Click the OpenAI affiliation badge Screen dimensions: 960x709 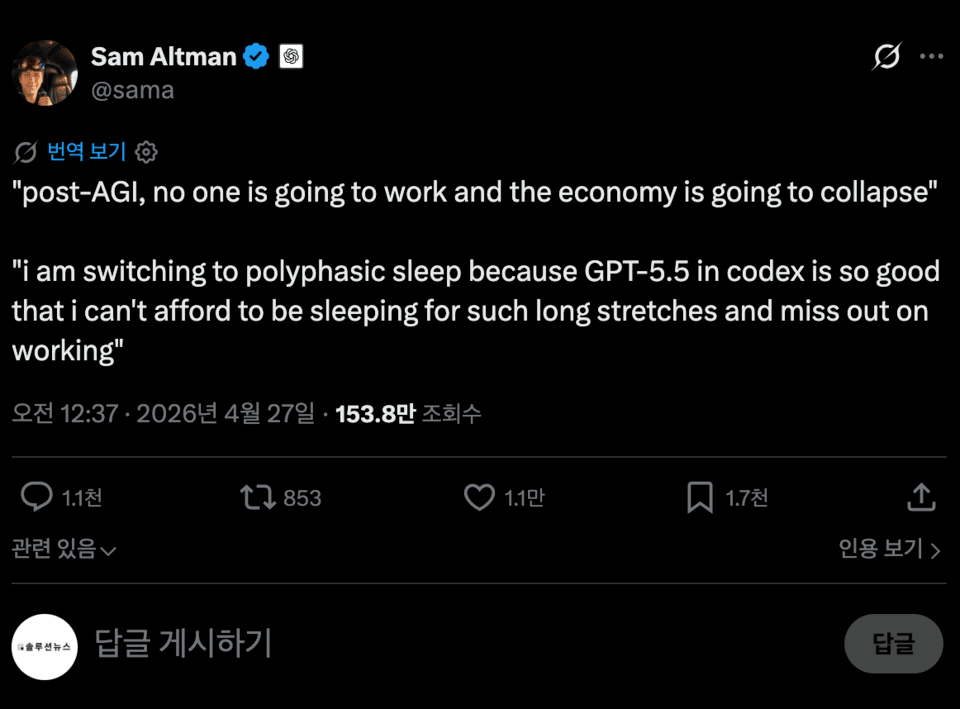292,56
